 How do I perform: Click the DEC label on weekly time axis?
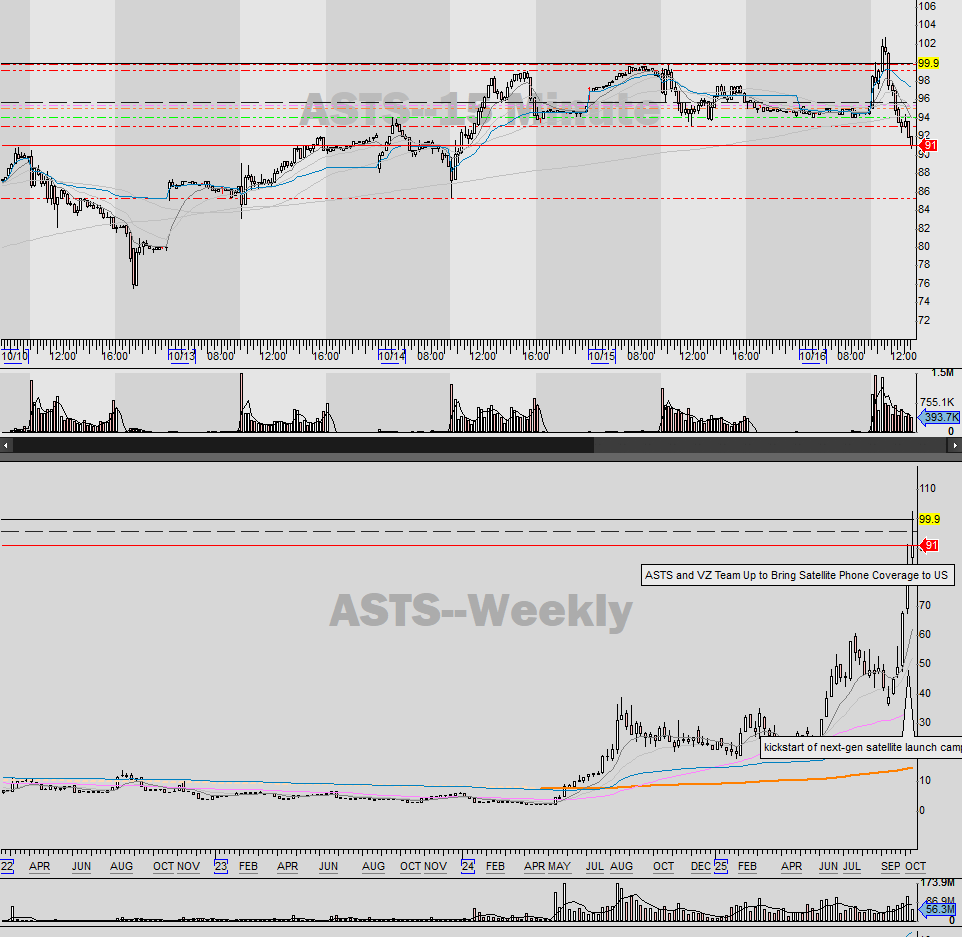(x=701, y=866)
